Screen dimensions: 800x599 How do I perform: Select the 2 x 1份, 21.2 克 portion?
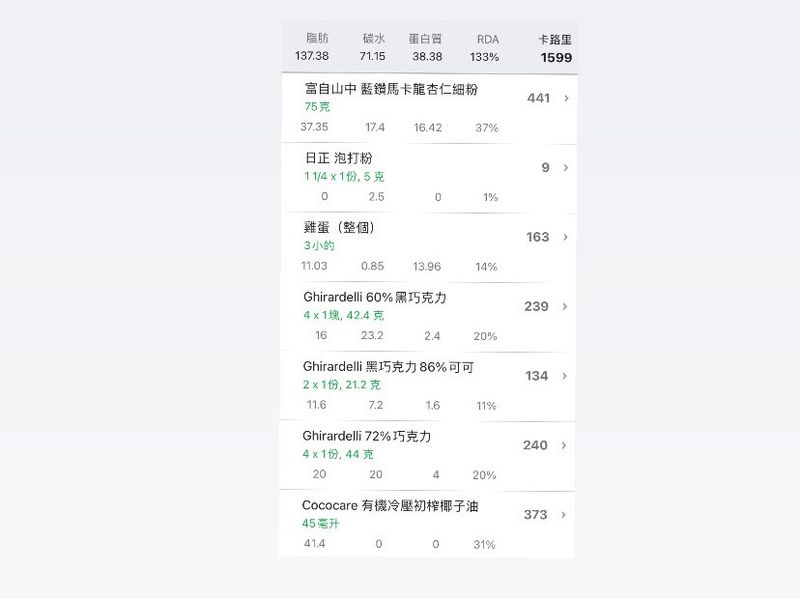(341, 385)
